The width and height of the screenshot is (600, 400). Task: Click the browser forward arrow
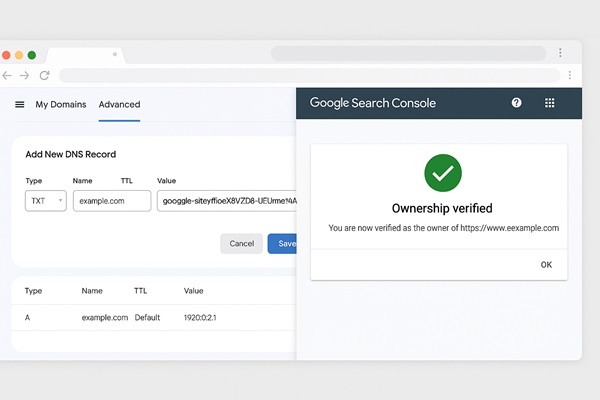[25, 75]
